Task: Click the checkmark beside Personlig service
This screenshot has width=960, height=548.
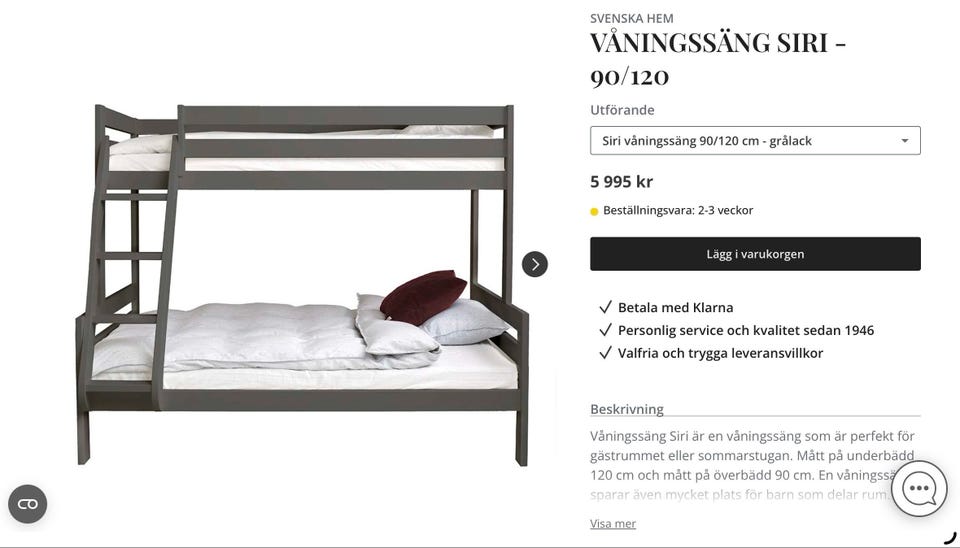Action: point(605,331)
